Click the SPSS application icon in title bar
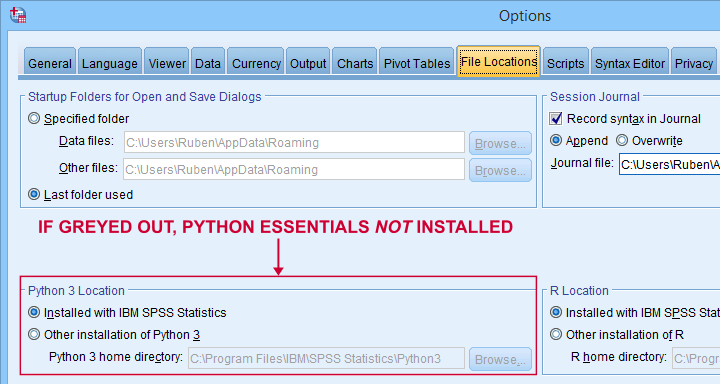The height and width of the screenshot is (384, 720). (x=18, y=15)
